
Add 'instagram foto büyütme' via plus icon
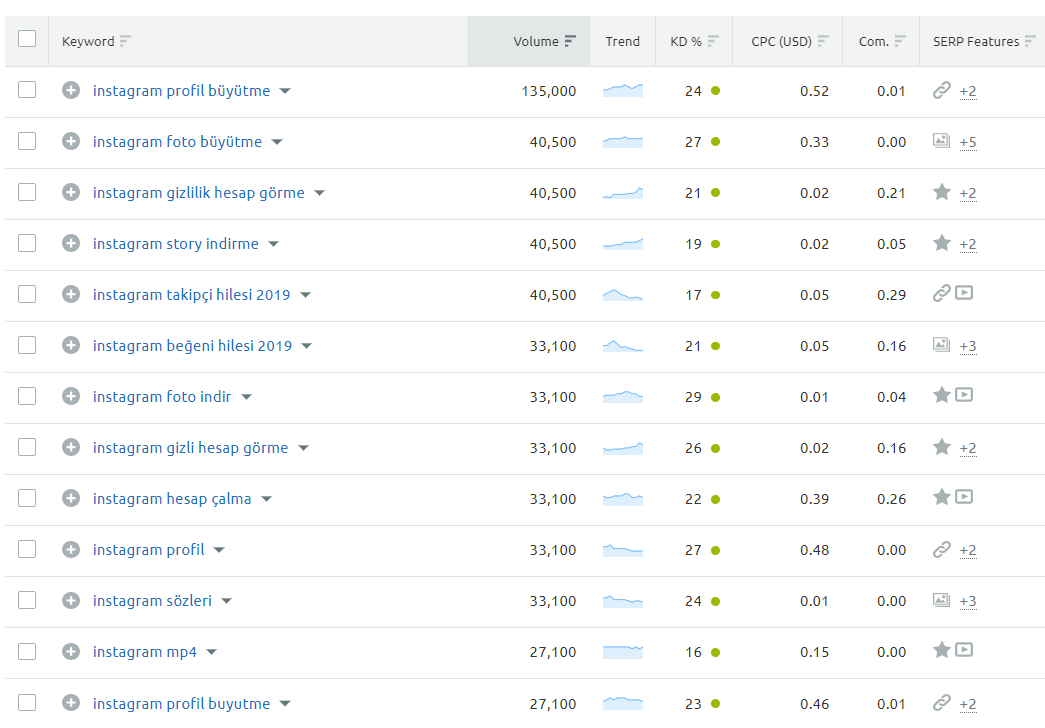click(71, 141)
